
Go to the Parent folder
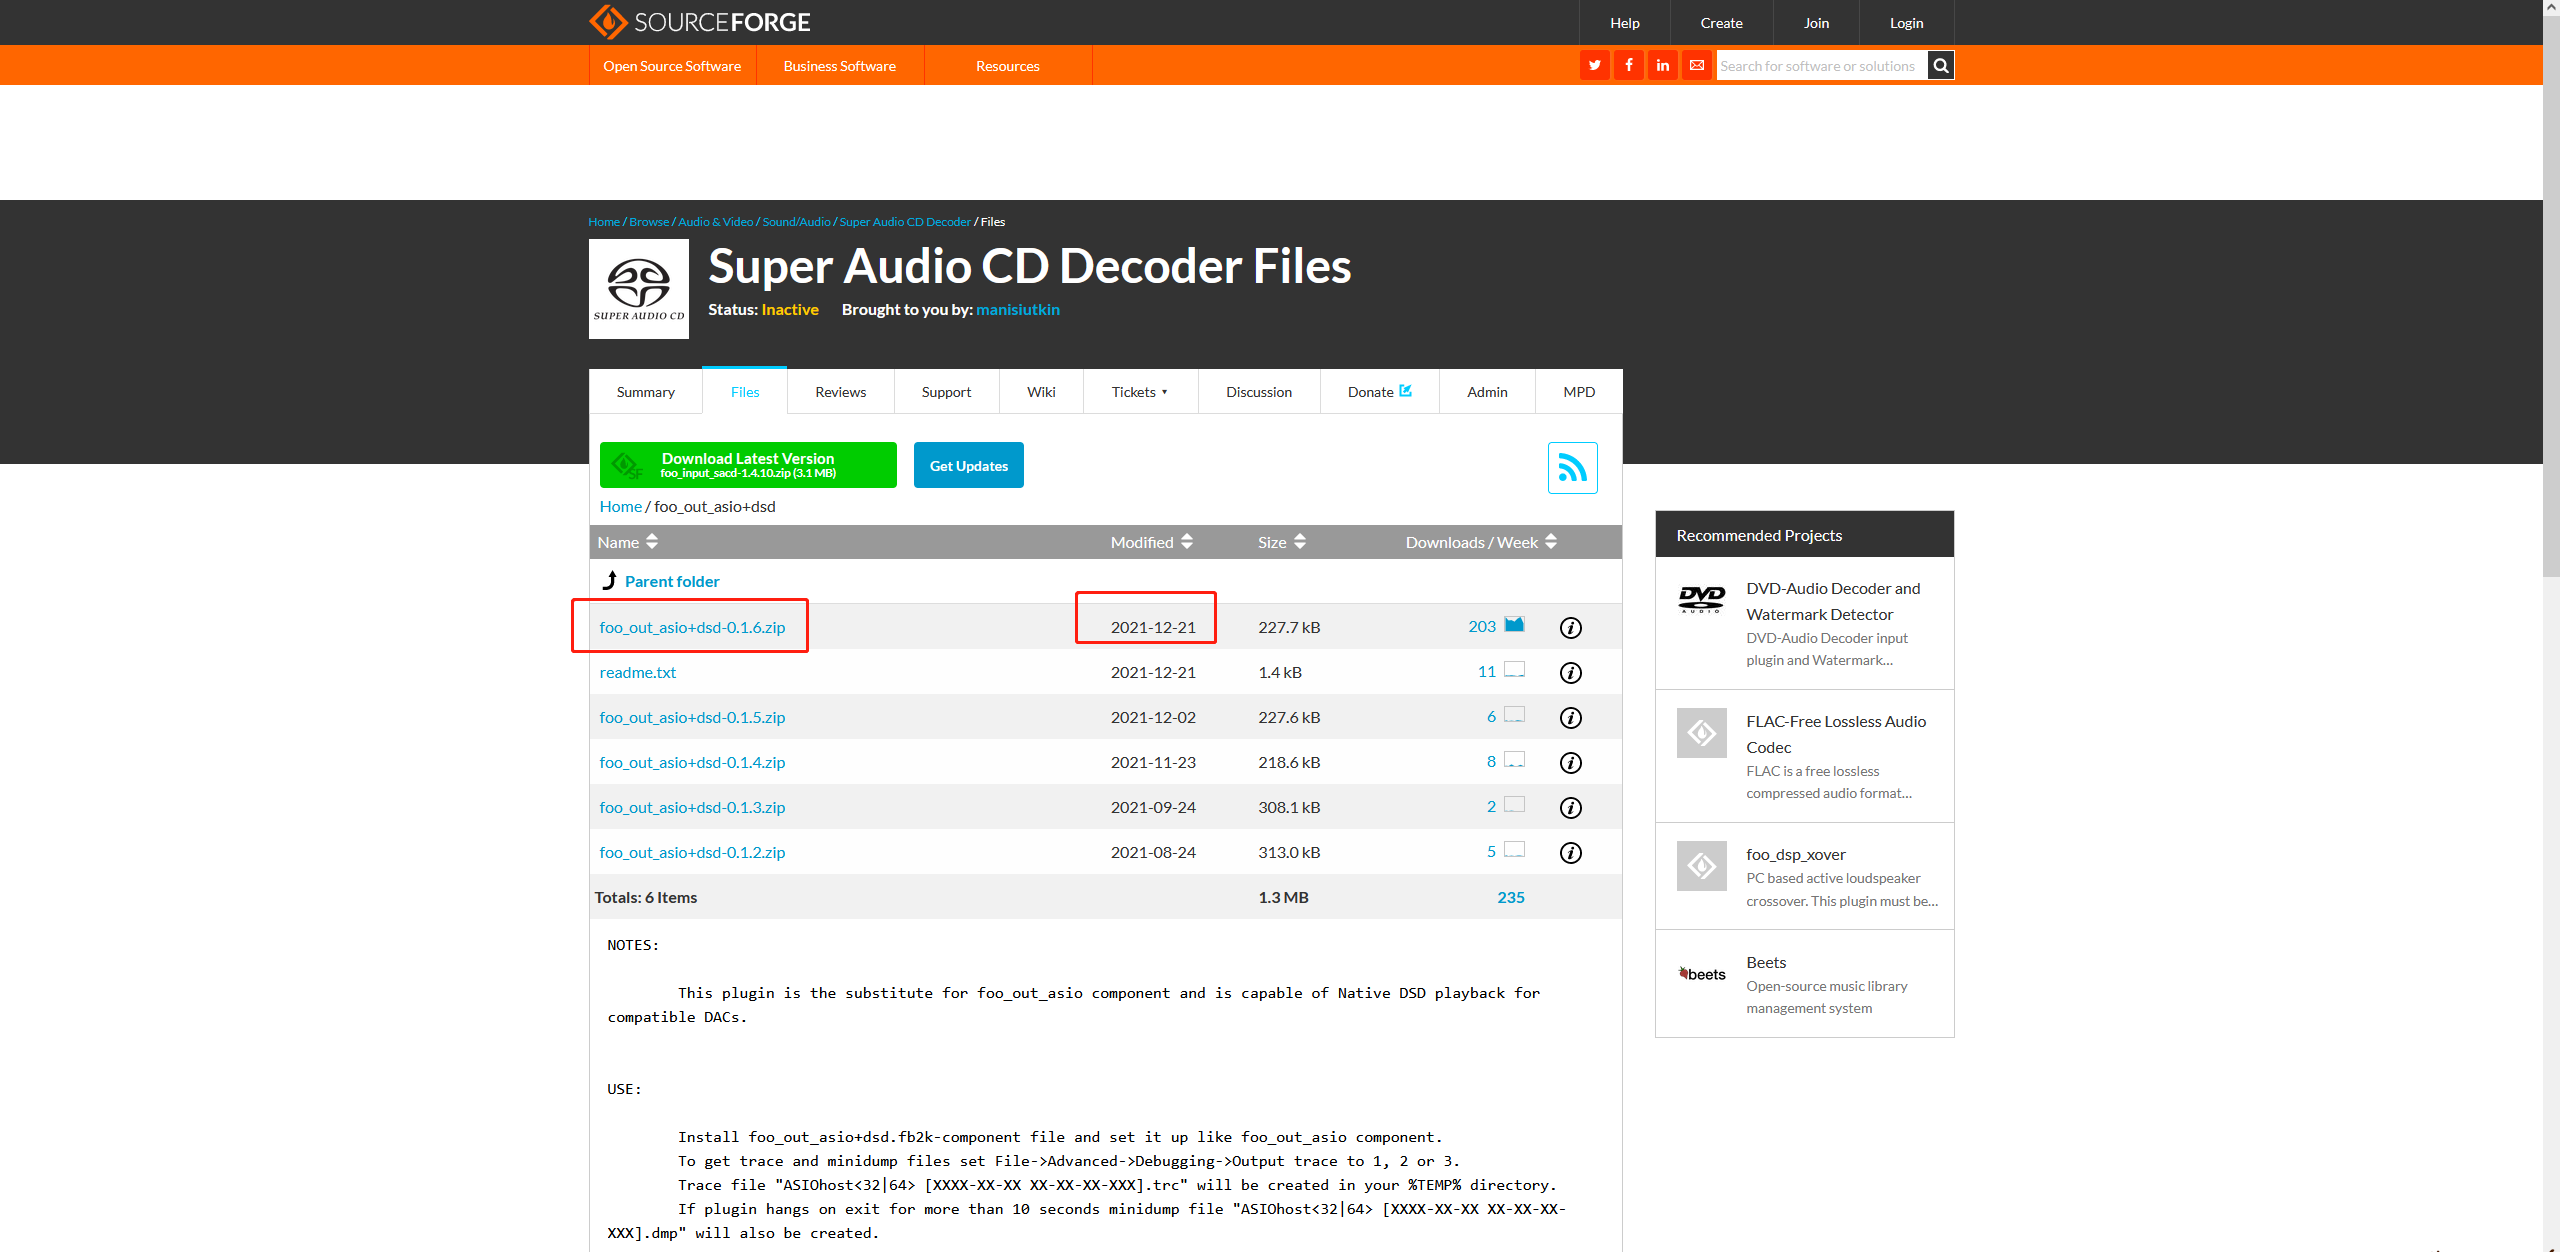672,582
